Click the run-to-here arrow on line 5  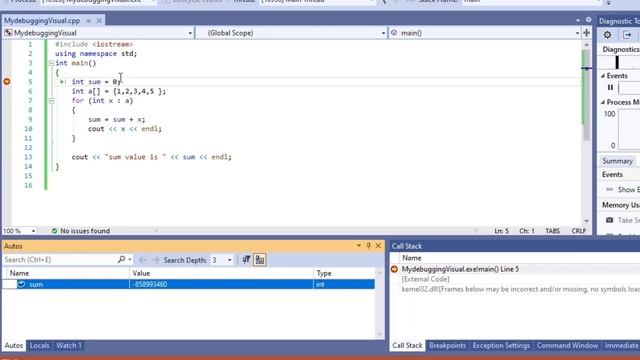[62, 82]
